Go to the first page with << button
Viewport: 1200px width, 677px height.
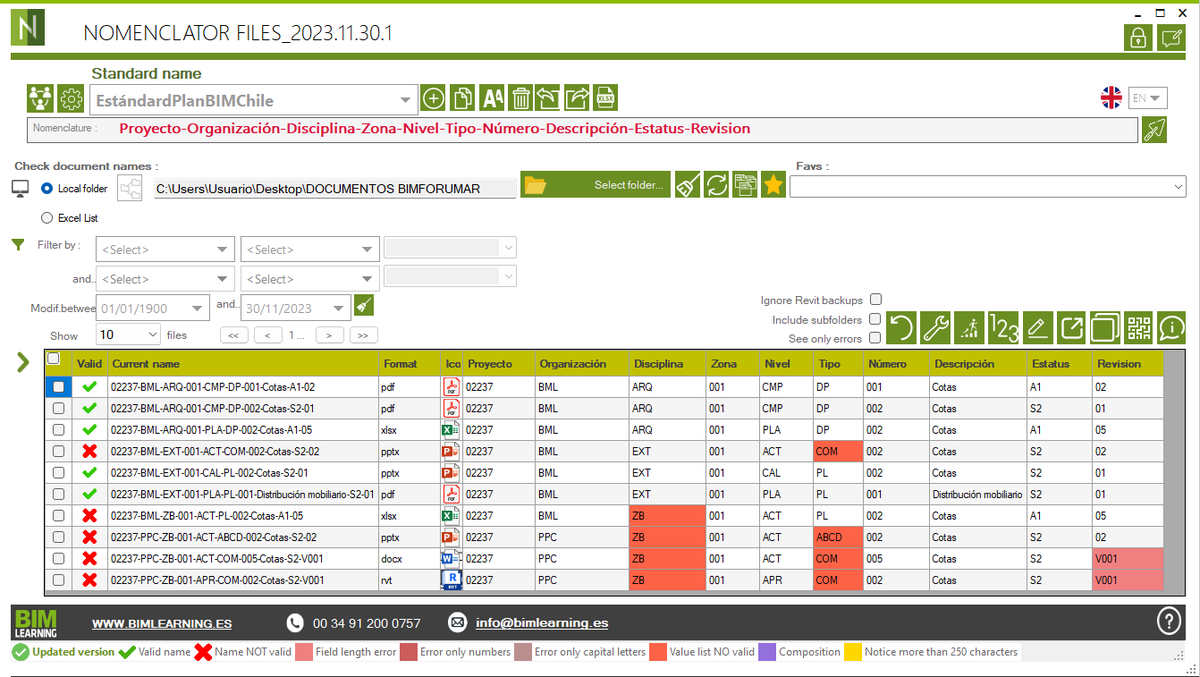pyautogui.click(x=234, y=335)
